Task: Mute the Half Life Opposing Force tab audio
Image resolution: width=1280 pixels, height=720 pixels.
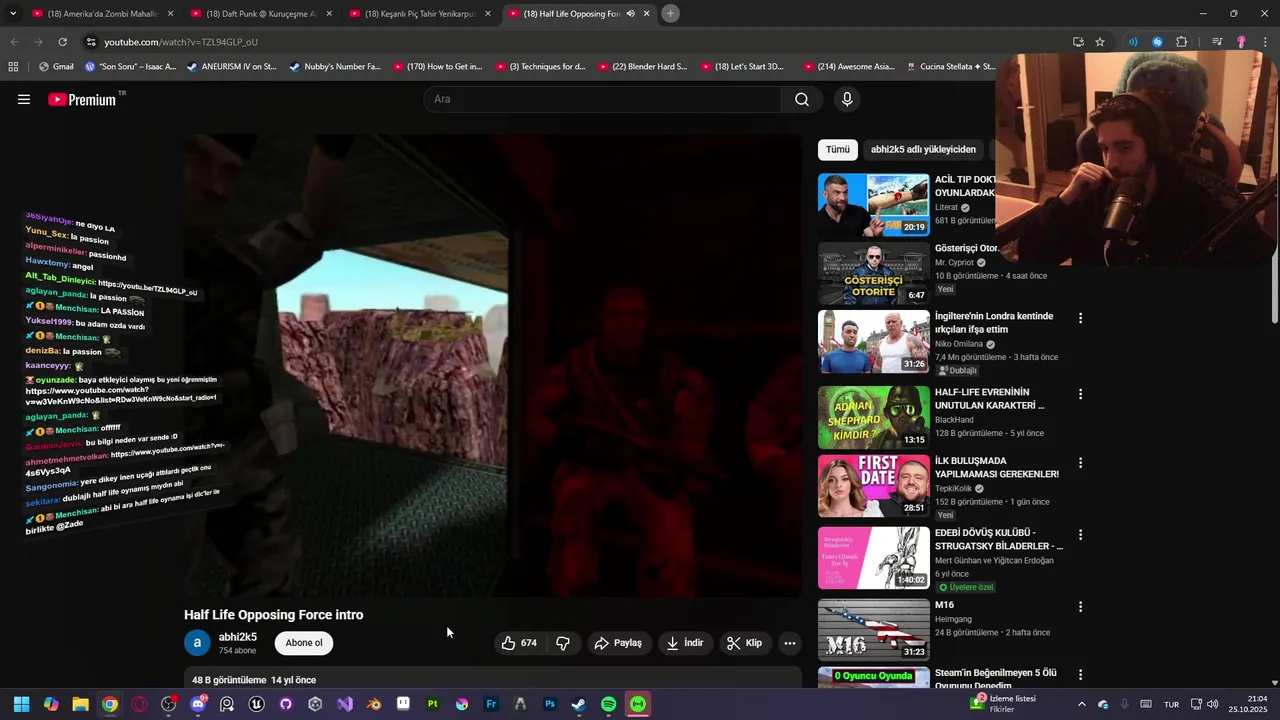Action: coord(630,14)
